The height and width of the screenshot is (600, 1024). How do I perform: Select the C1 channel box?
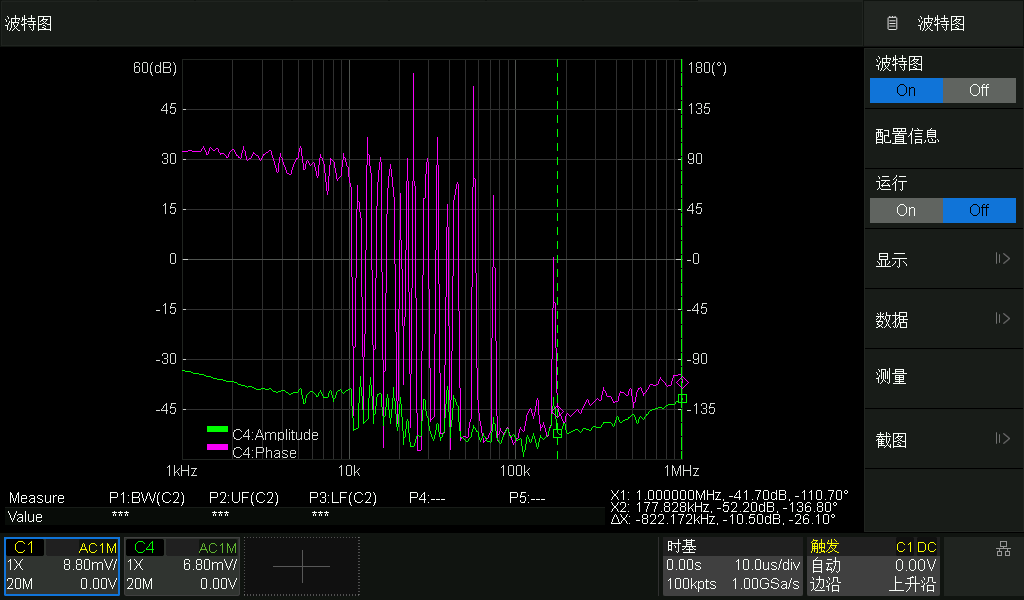[62, 566]
